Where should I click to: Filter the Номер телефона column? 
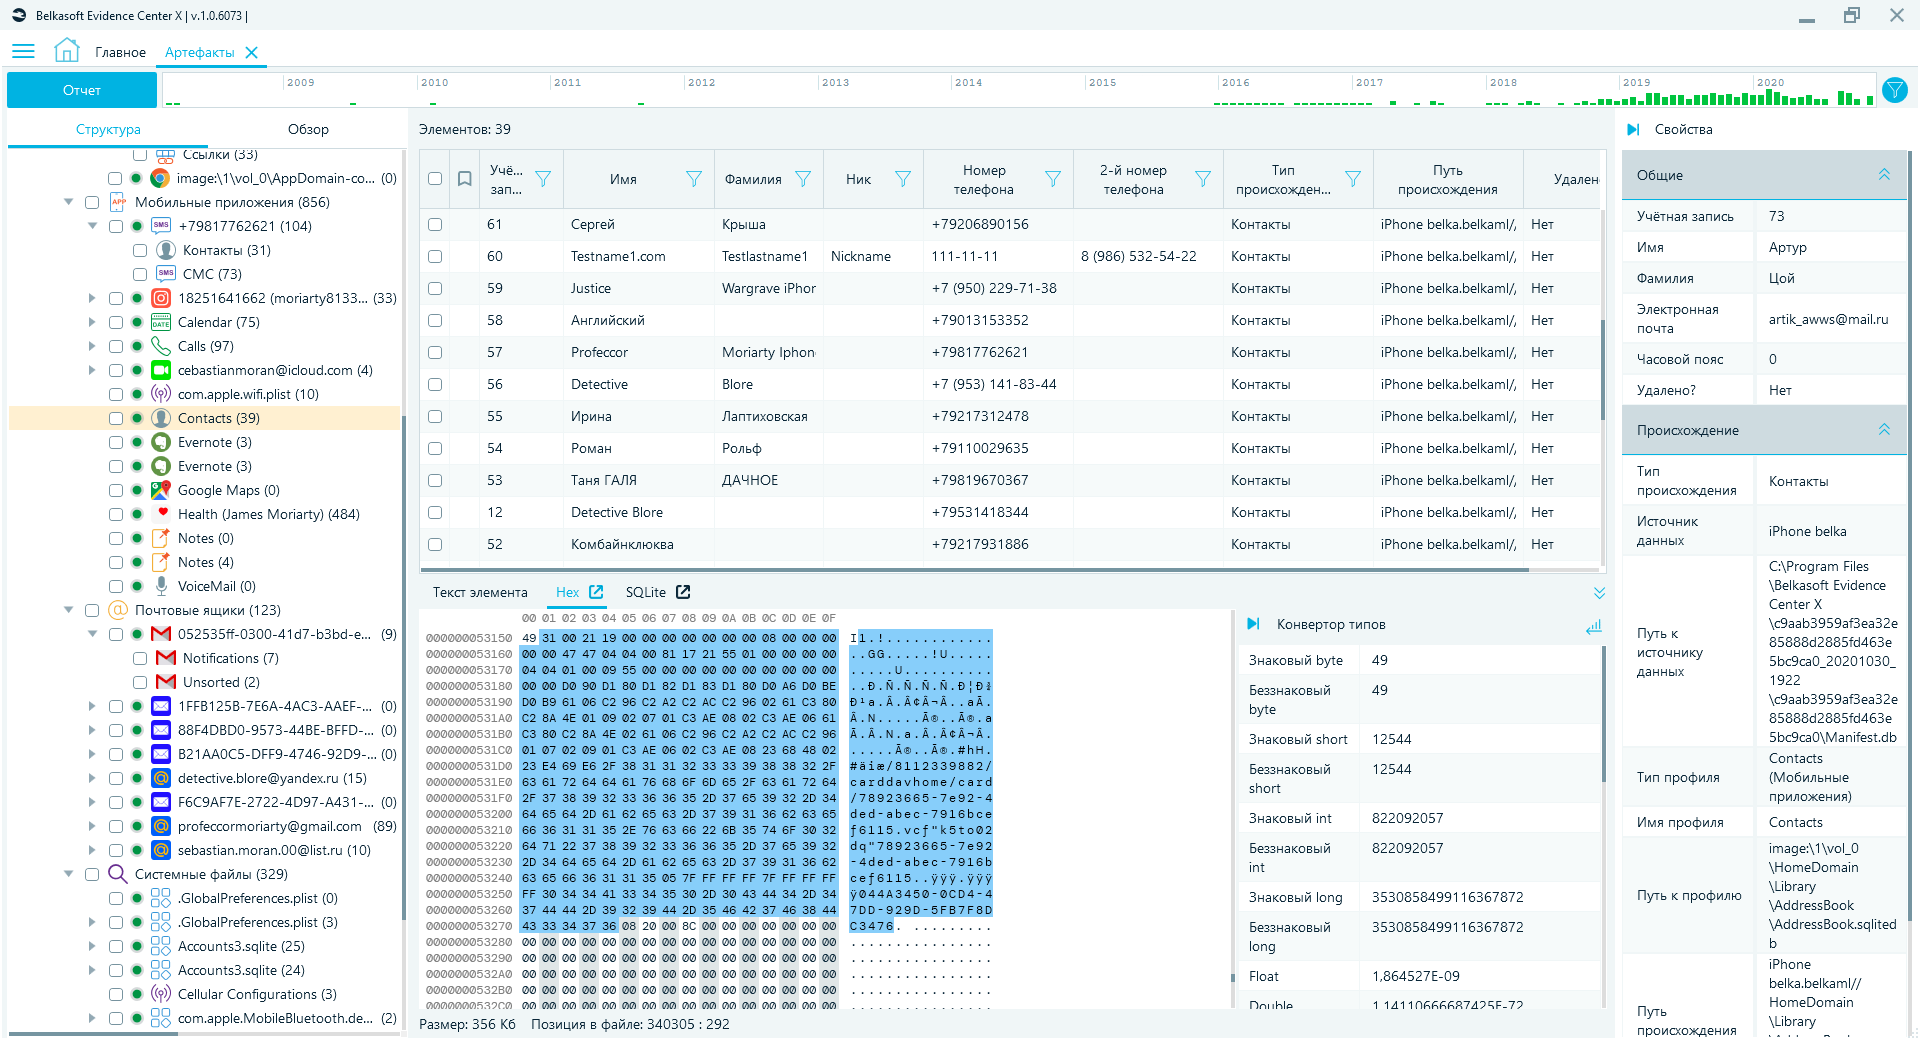pos(1053,179)
